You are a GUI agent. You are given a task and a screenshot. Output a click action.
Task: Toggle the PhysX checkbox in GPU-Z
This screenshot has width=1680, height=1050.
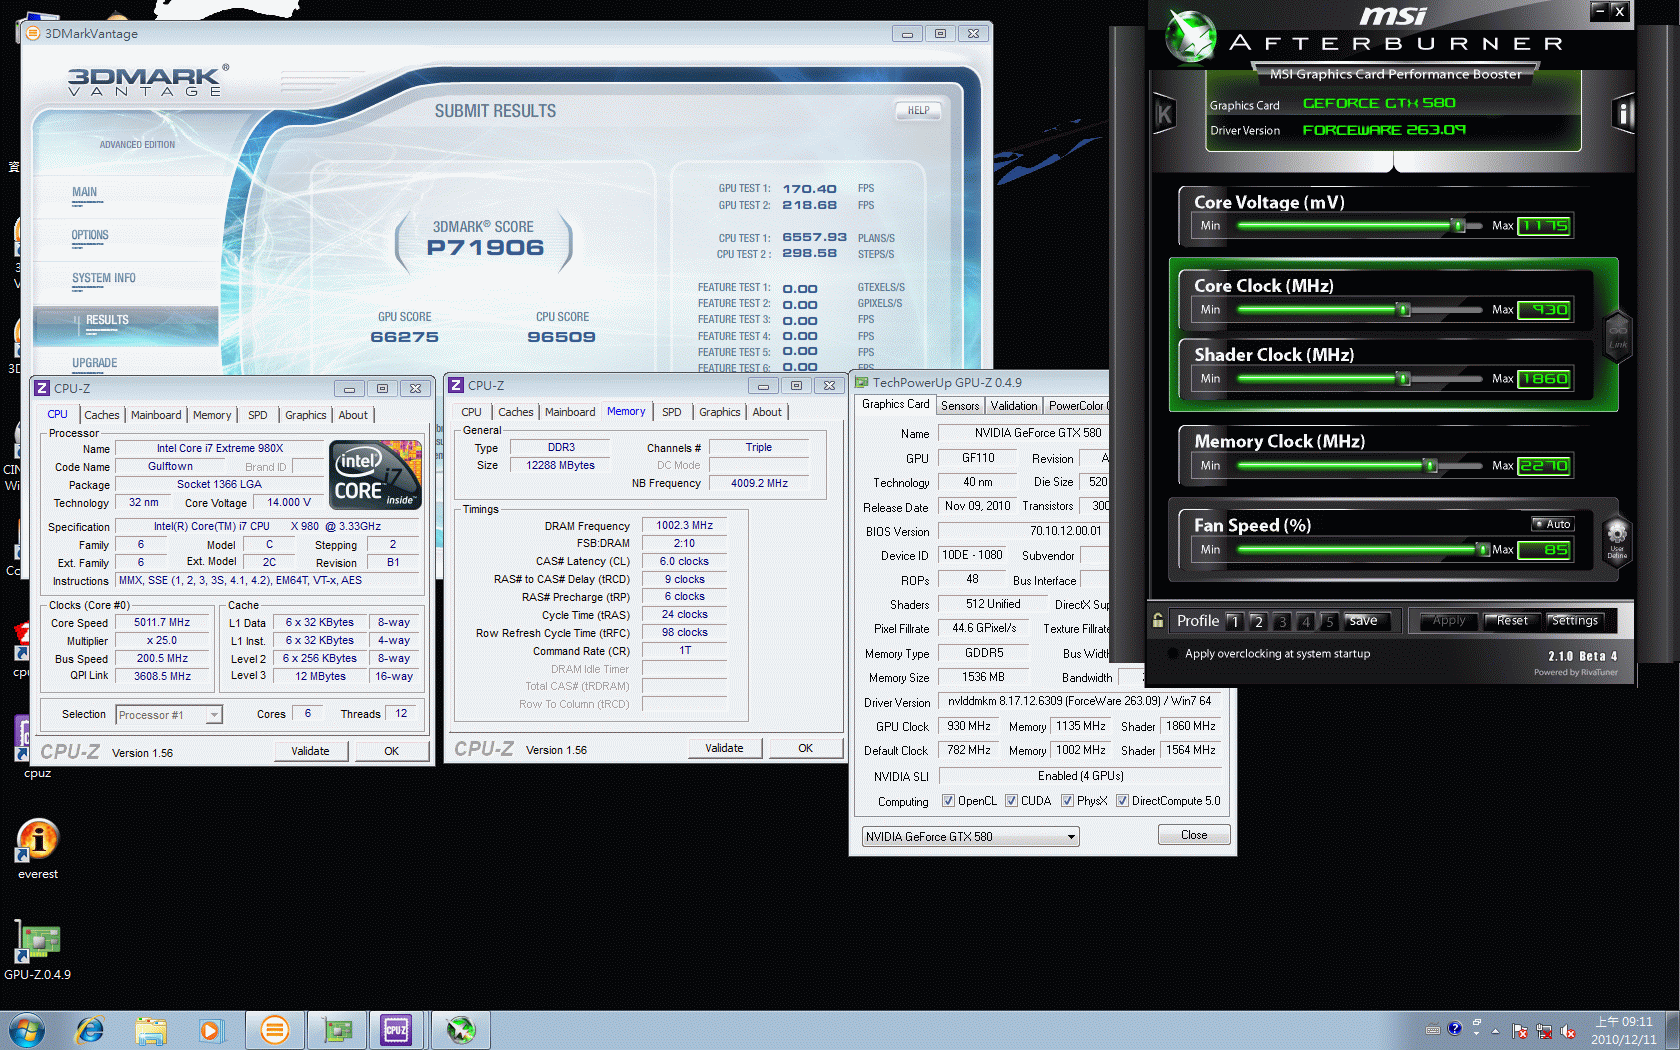1067,801
